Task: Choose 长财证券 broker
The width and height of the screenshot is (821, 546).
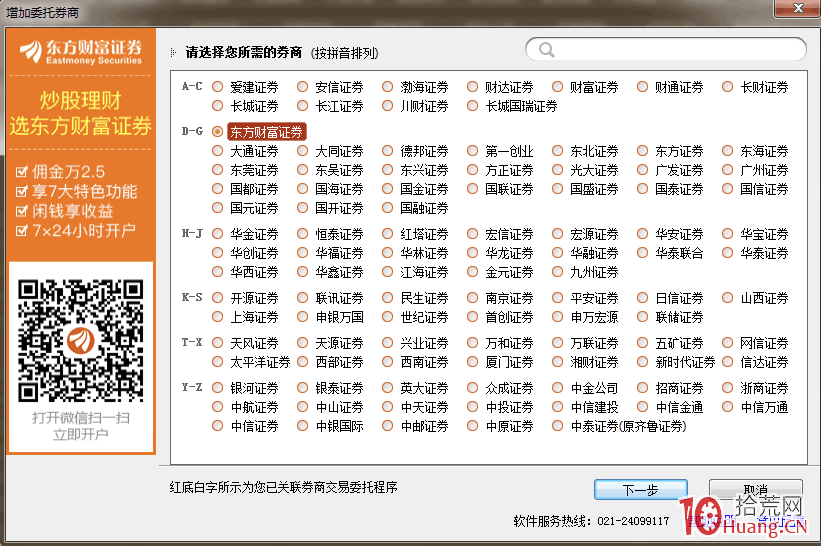Action: (727, 87)
